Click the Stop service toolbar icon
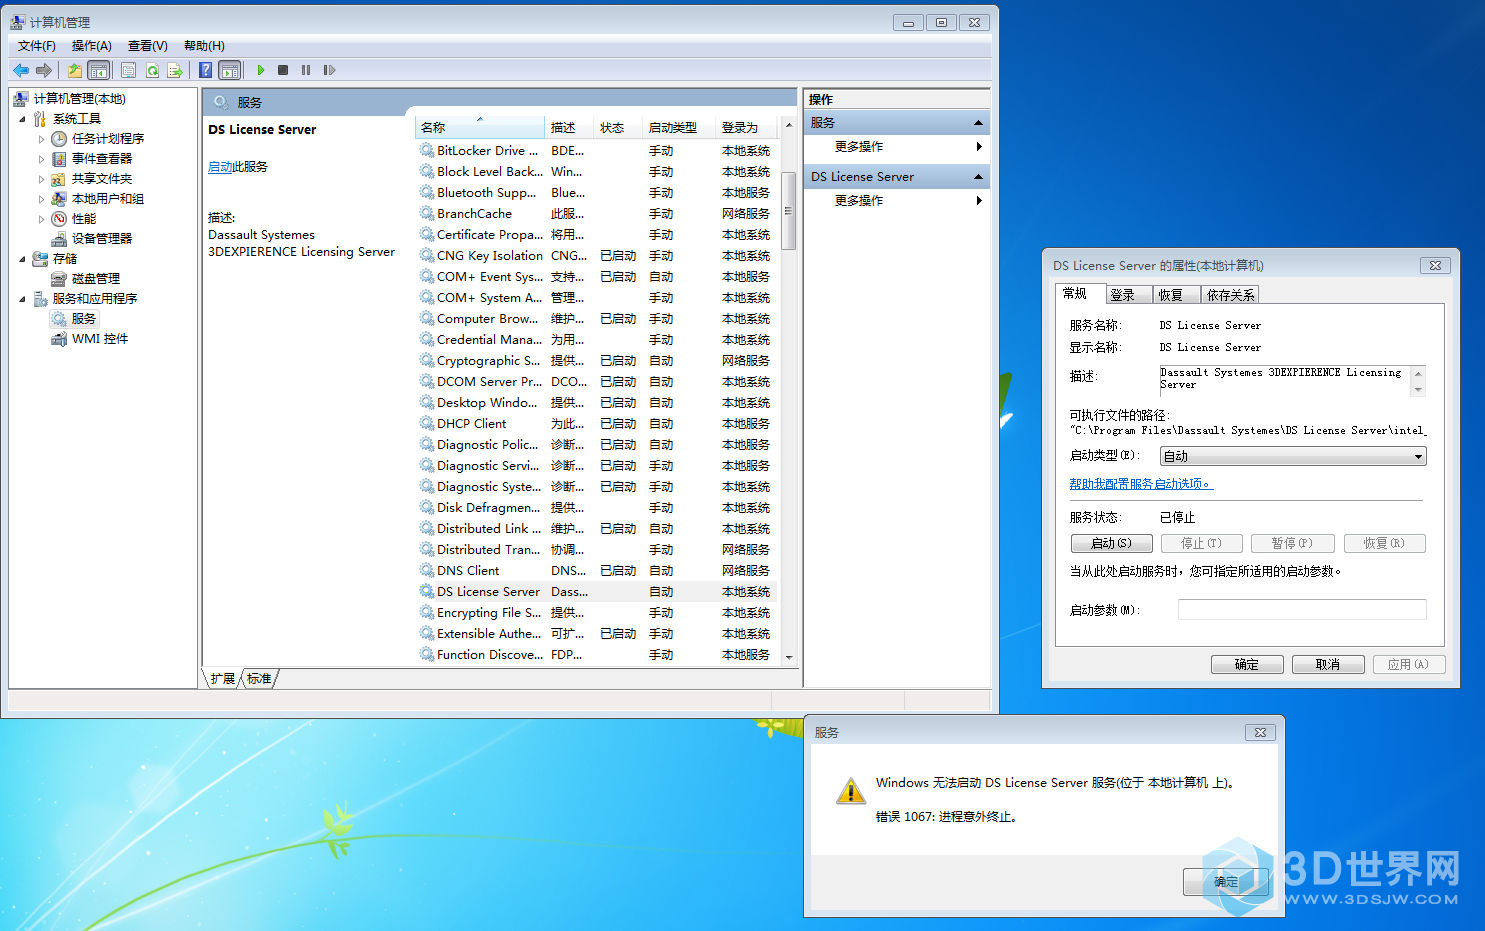The image size is (1485, 931). 283,70
